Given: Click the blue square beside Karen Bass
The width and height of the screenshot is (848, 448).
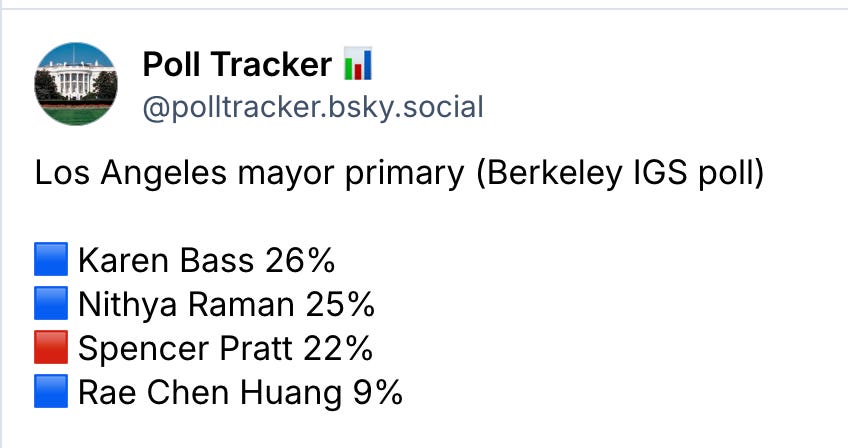Looking at the screenshot, I should [51, 259].
